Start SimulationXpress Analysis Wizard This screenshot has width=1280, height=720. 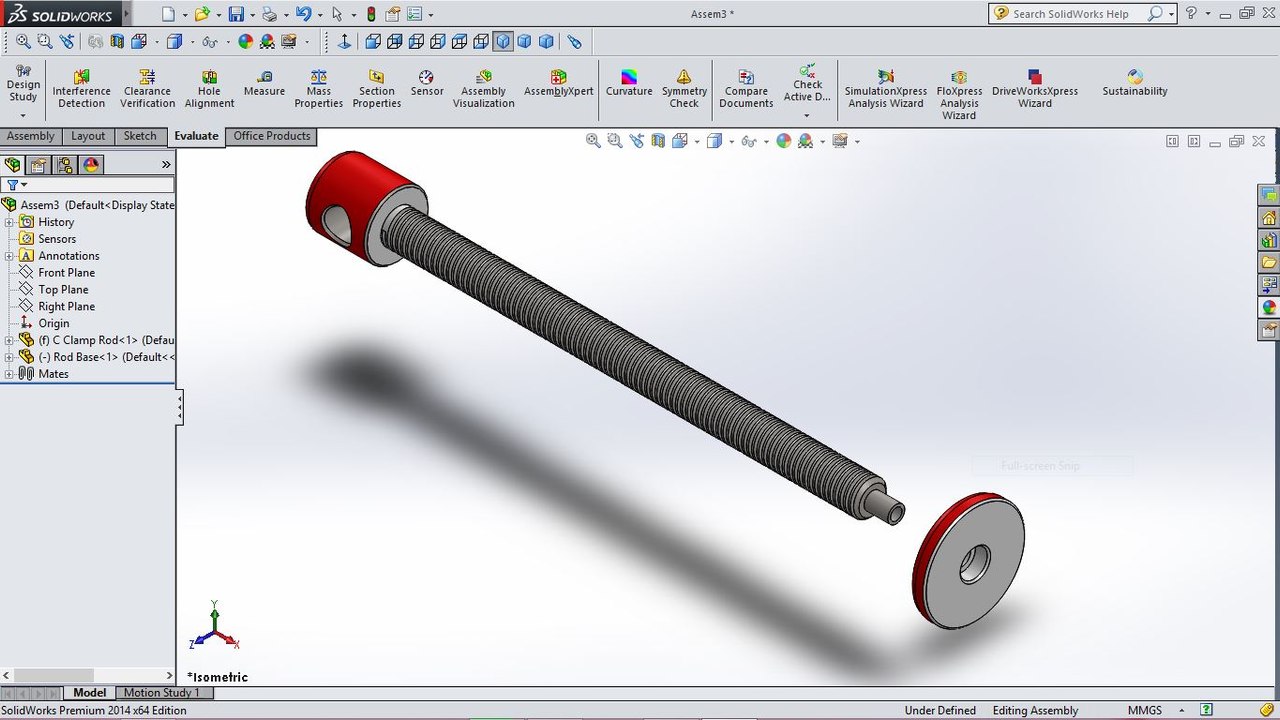coord(885,89)
